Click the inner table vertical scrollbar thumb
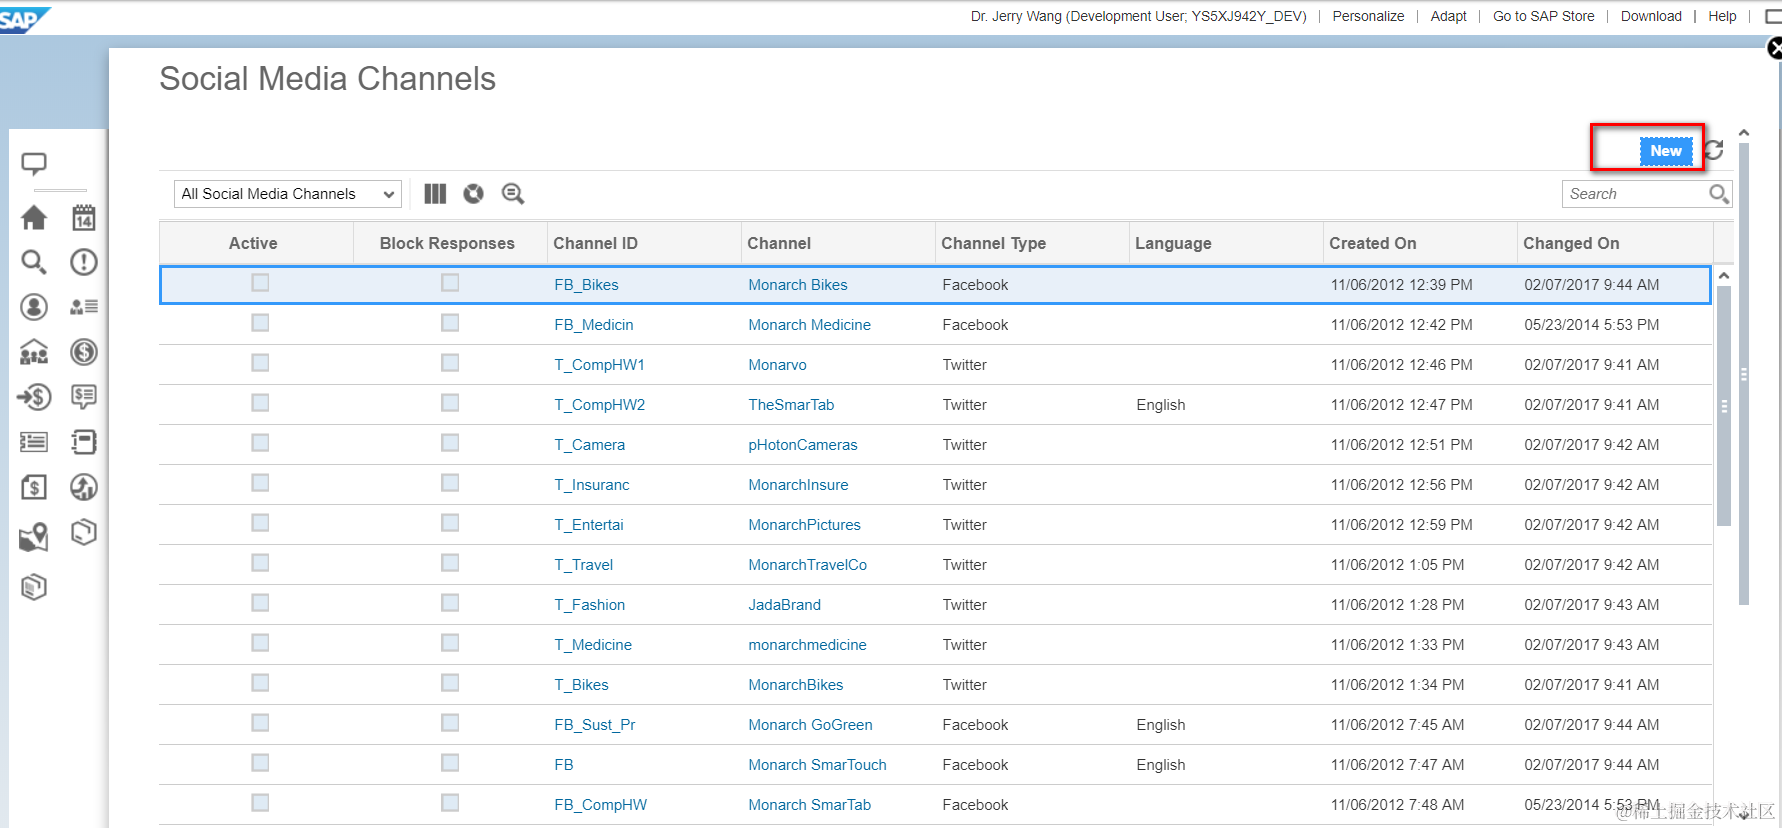This screenshot has width=1782, height=828. 1724,405
